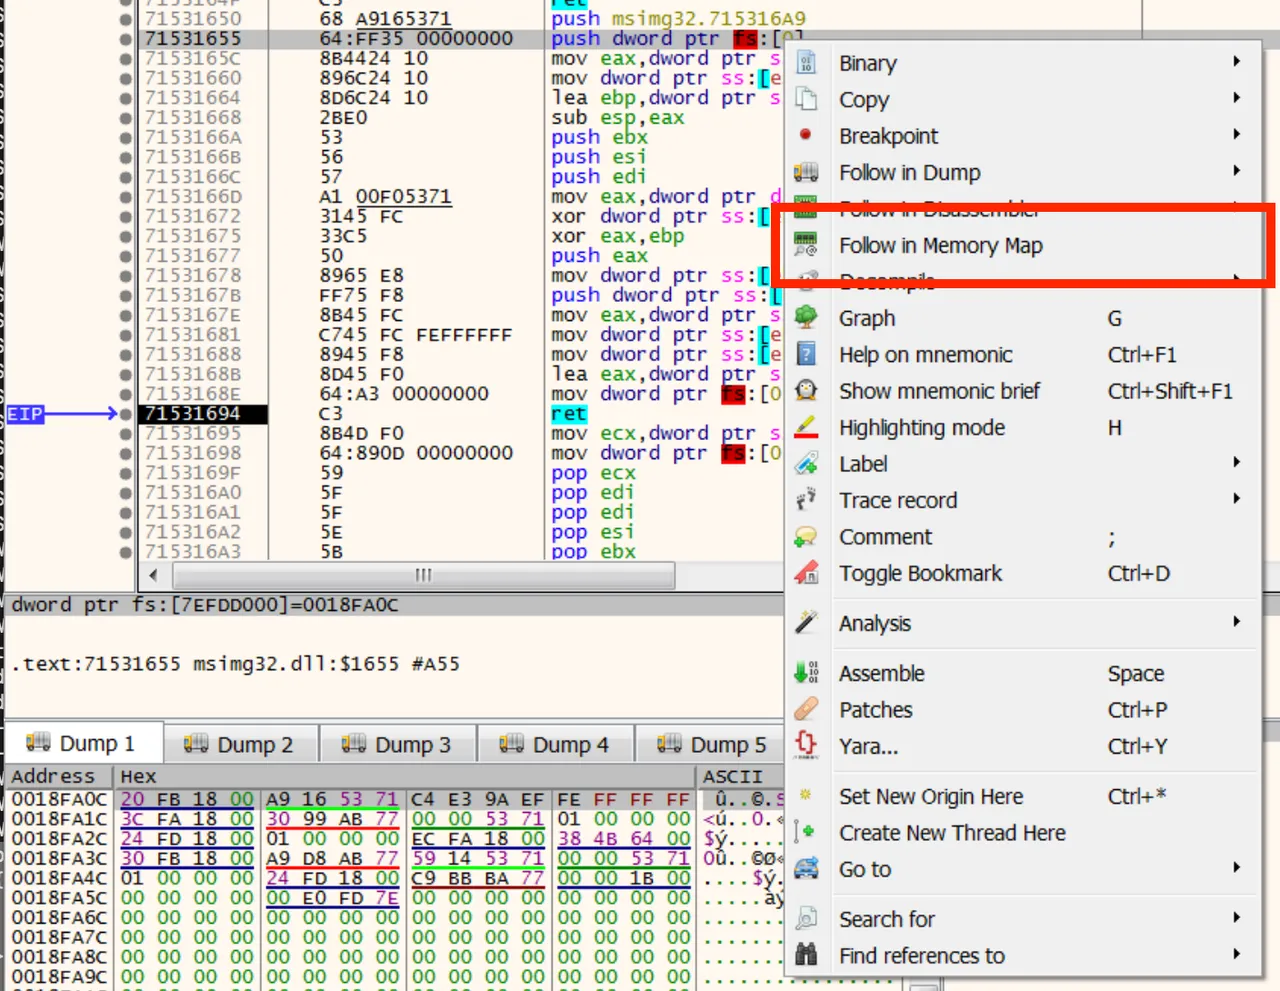Choose Follow in Memory Map
Image resolution: width=1280 pixels, height=991 pixels.
pyautogui.click(x=1020, y=245)
